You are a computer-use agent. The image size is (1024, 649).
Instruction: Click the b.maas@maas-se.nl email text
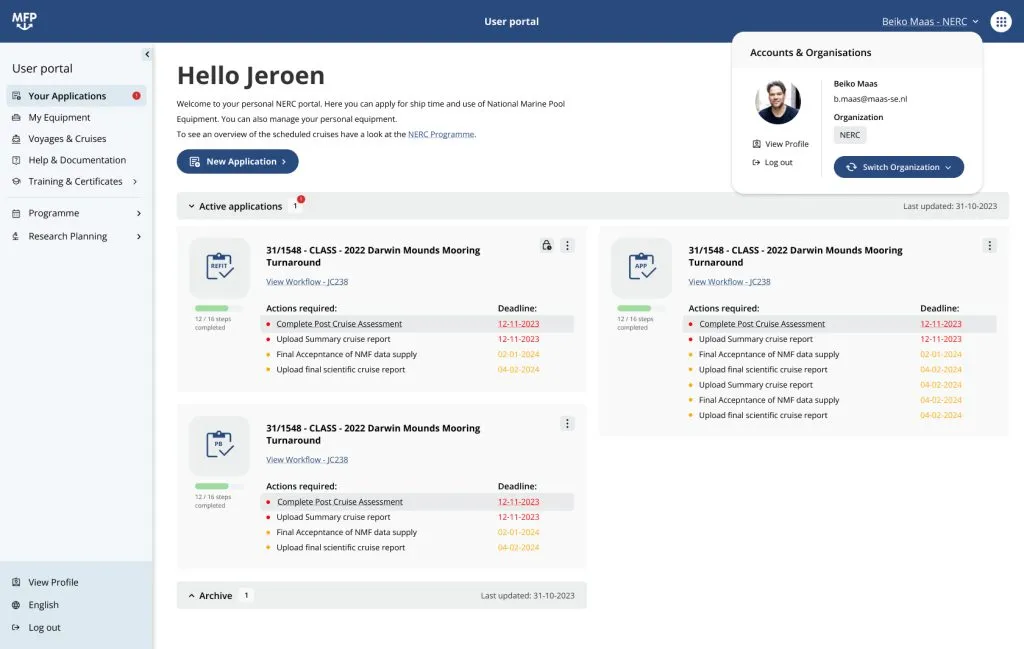870,99
